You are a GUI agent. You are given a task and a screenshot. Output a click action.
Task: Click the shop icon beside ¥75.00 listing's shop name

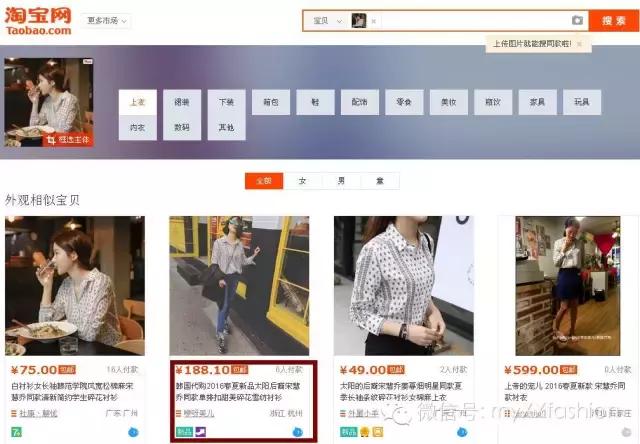[14, 413]
